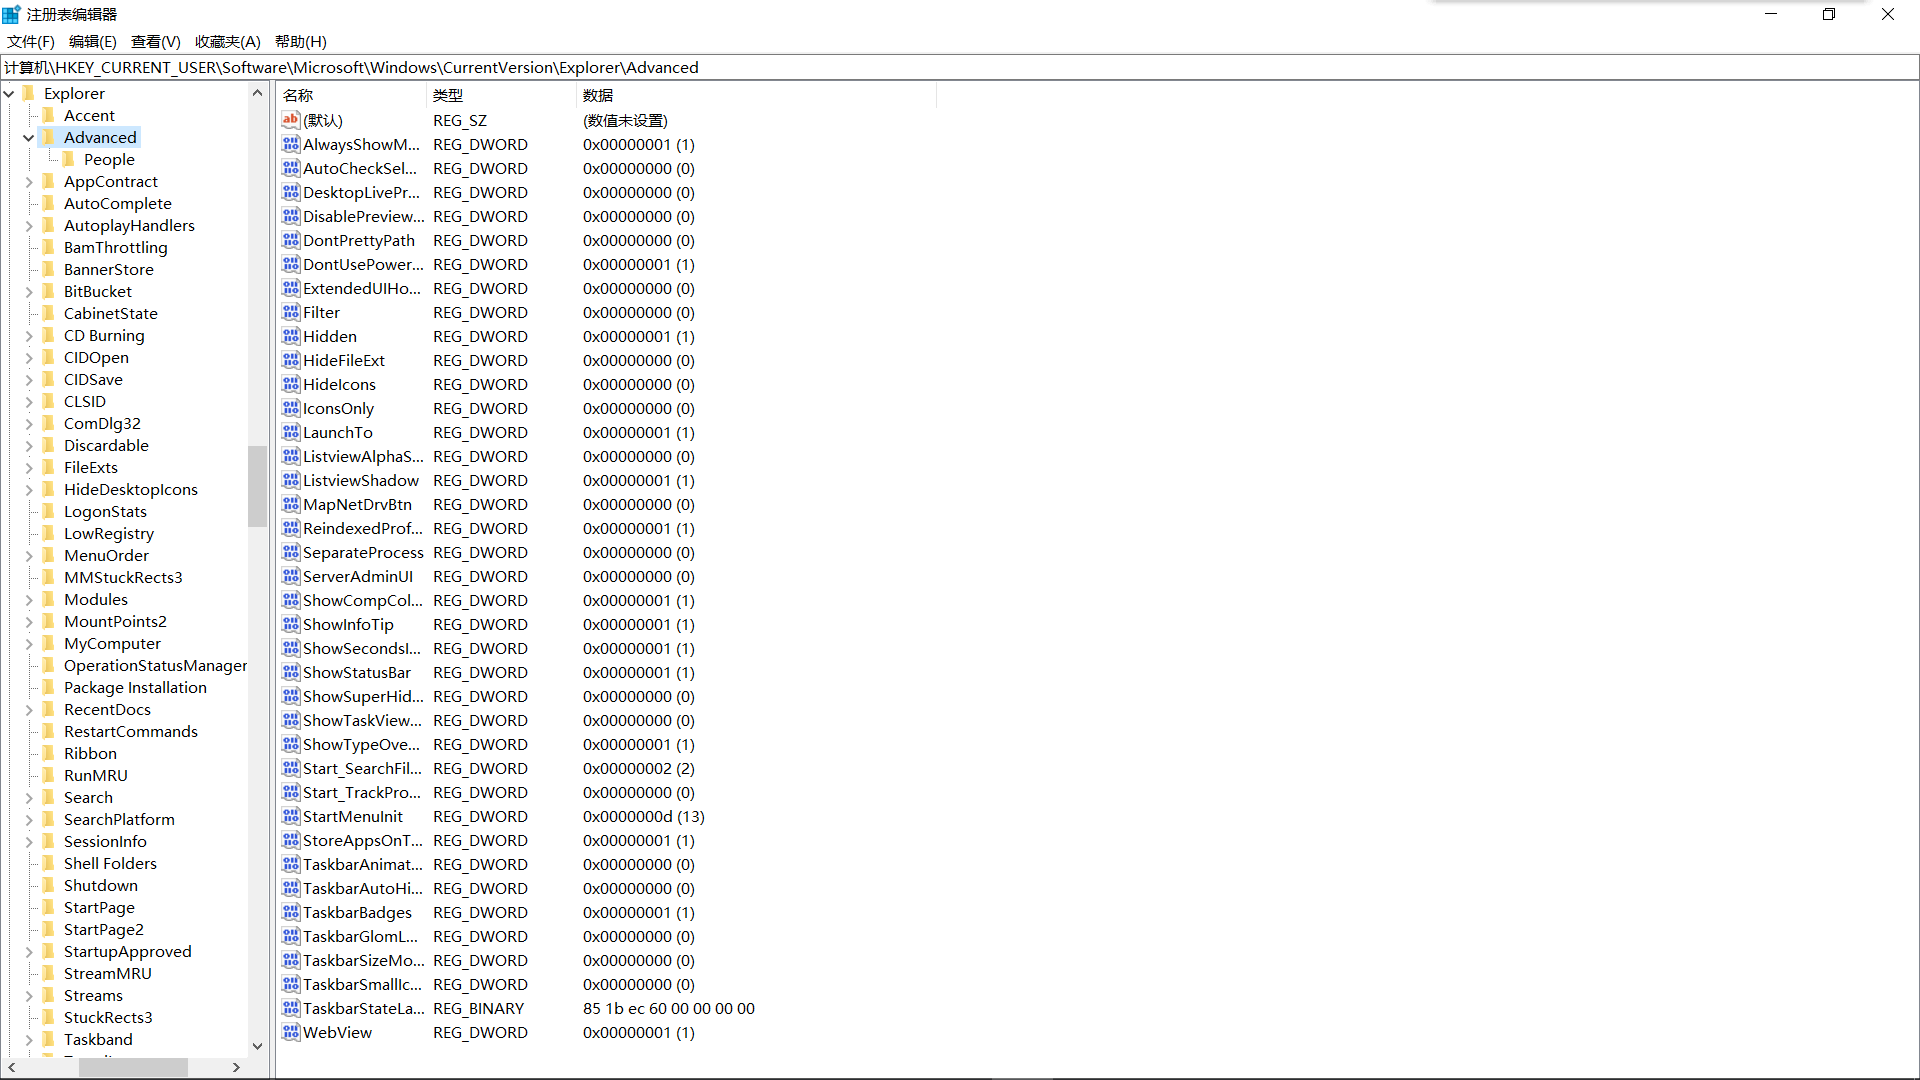Screen dimensions: 1920x1080
Task: Click the tree pane horizontal scrollbar thumb
Action: coord(134,1067)
